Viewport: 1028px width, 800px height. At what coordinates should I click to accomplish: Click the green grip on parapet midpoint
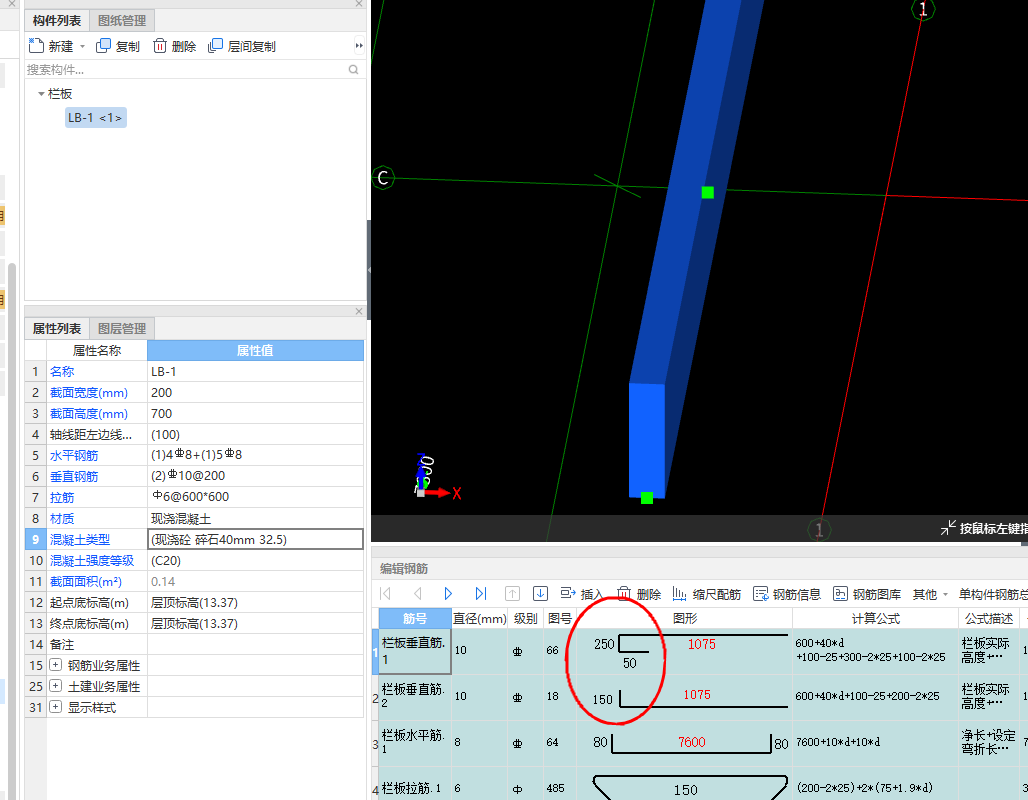coord(707,192)
